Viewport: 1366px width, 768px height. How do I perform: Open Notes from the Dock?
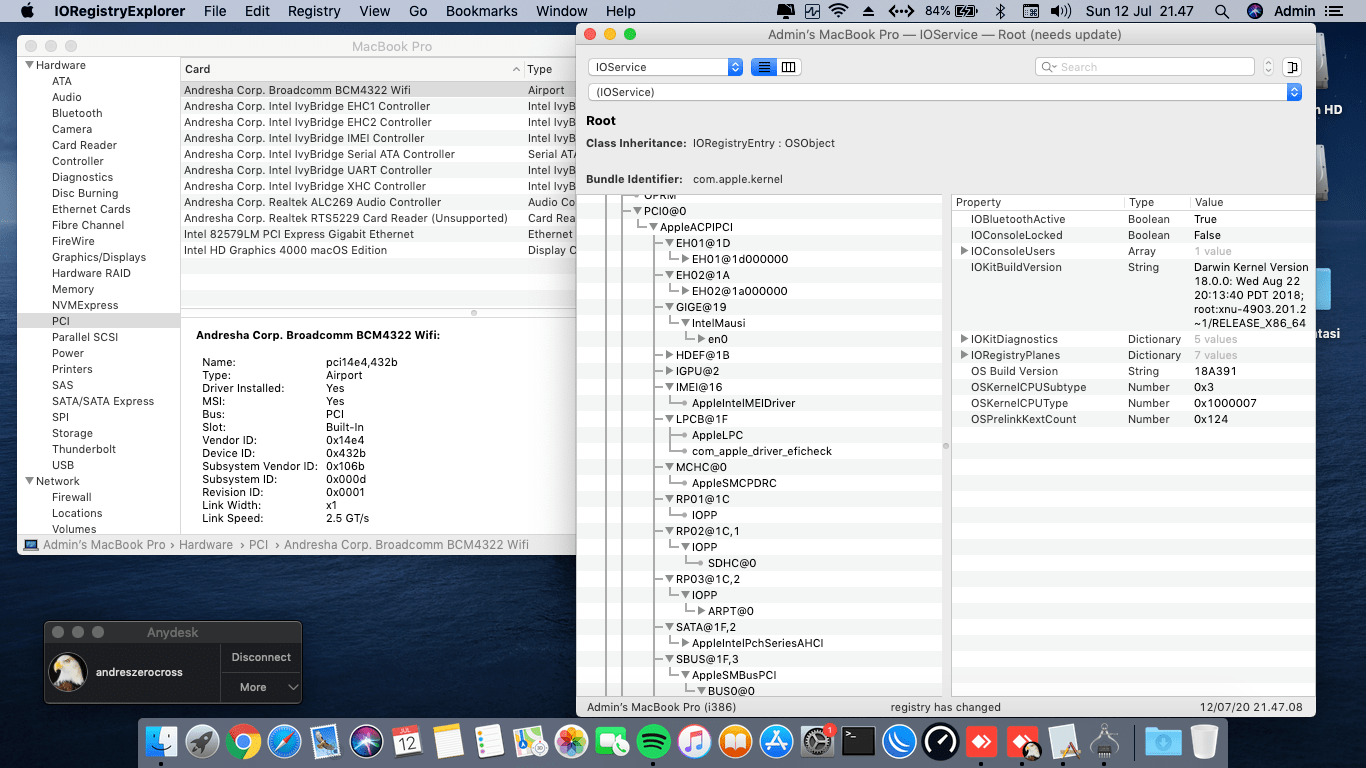[x=448, y=742]
